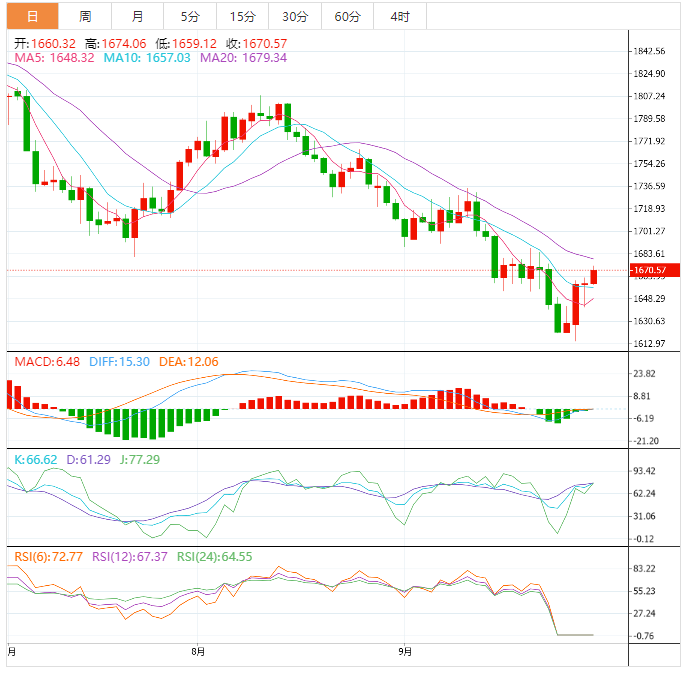
Task: Select the 日 daily chart tab
Action: 33,17
